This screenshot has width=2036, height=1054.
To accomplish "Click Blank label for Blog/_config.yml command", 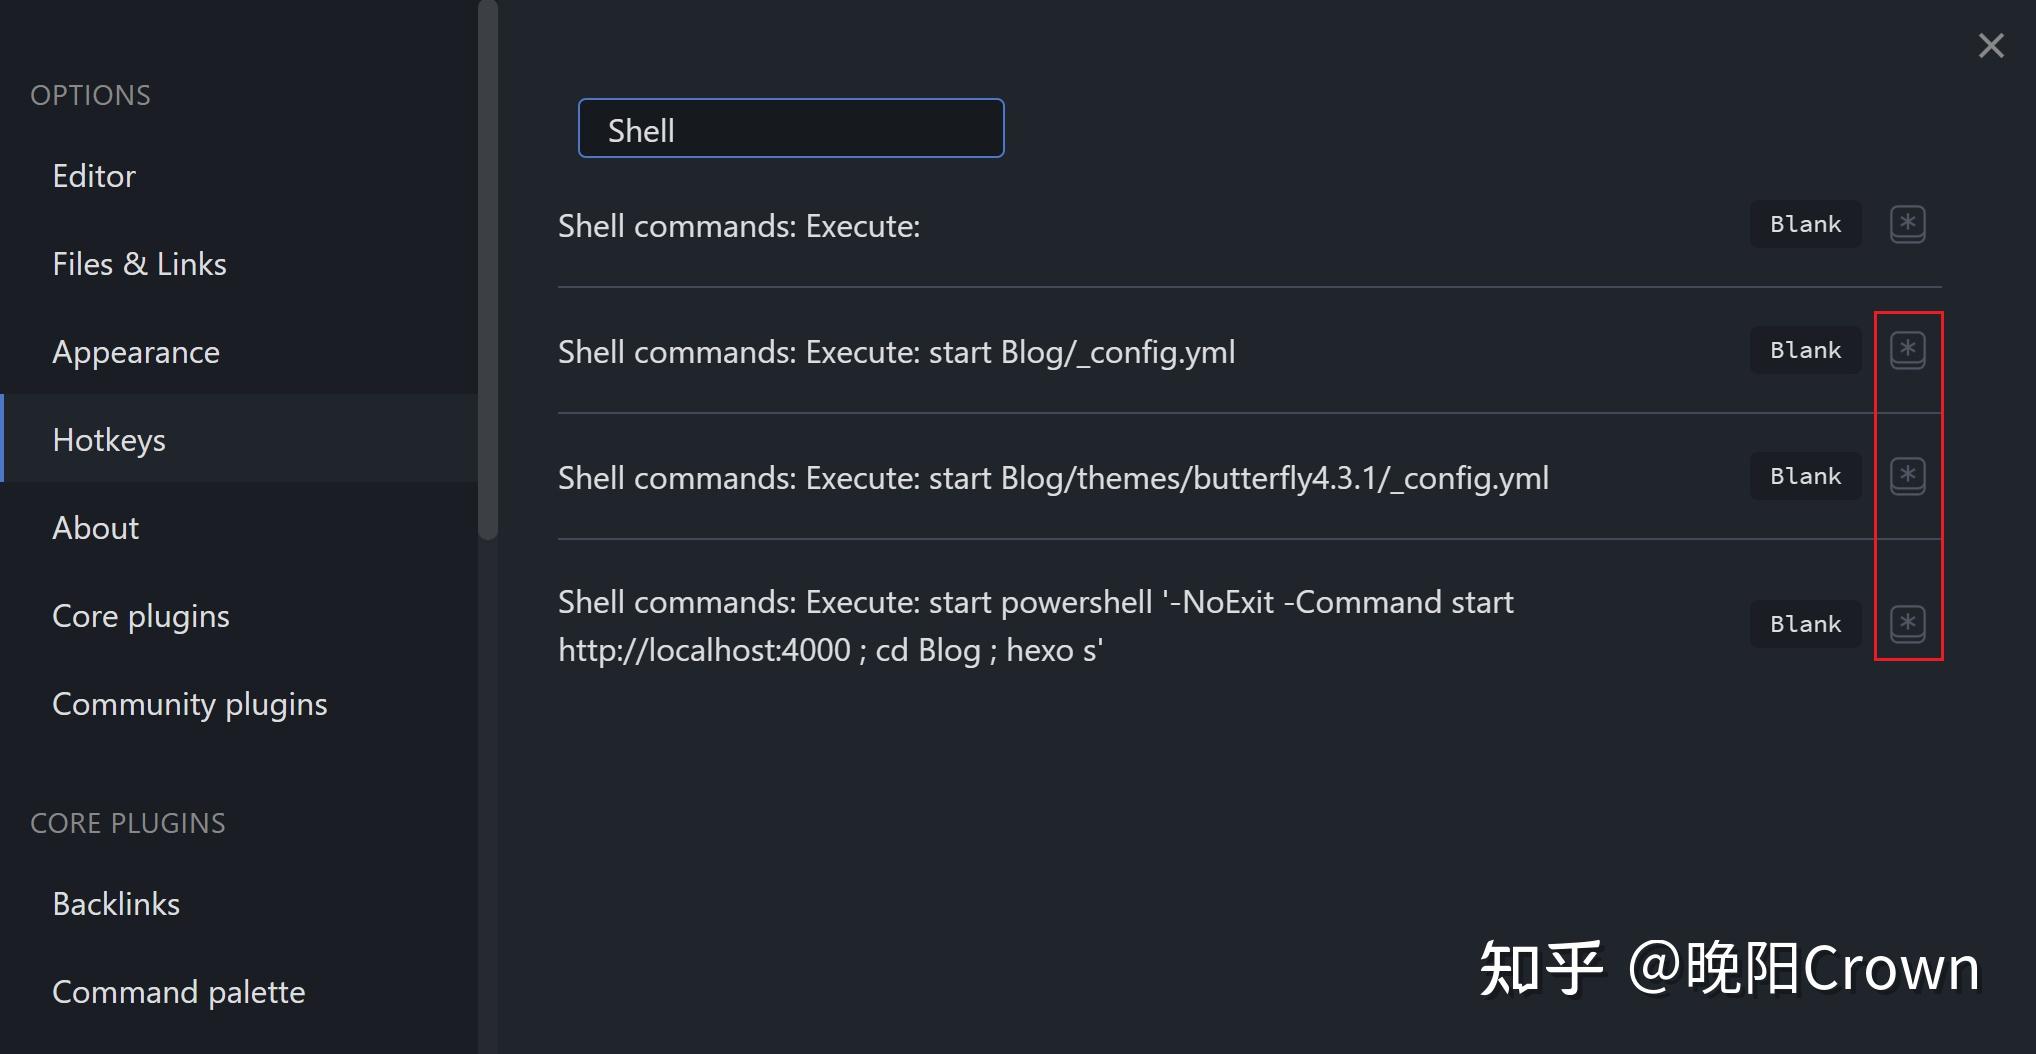I will click(x=1805, y=350).
